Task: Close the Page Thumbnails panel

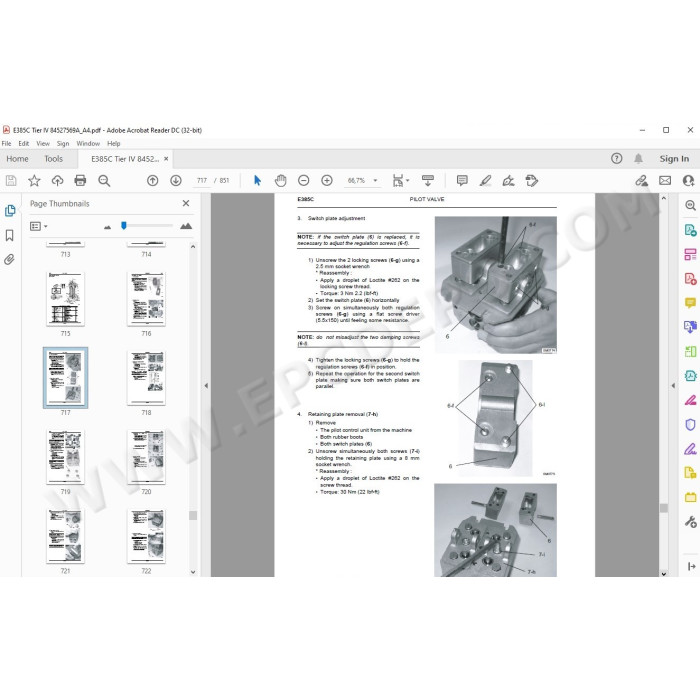Action: click(186, 204)
